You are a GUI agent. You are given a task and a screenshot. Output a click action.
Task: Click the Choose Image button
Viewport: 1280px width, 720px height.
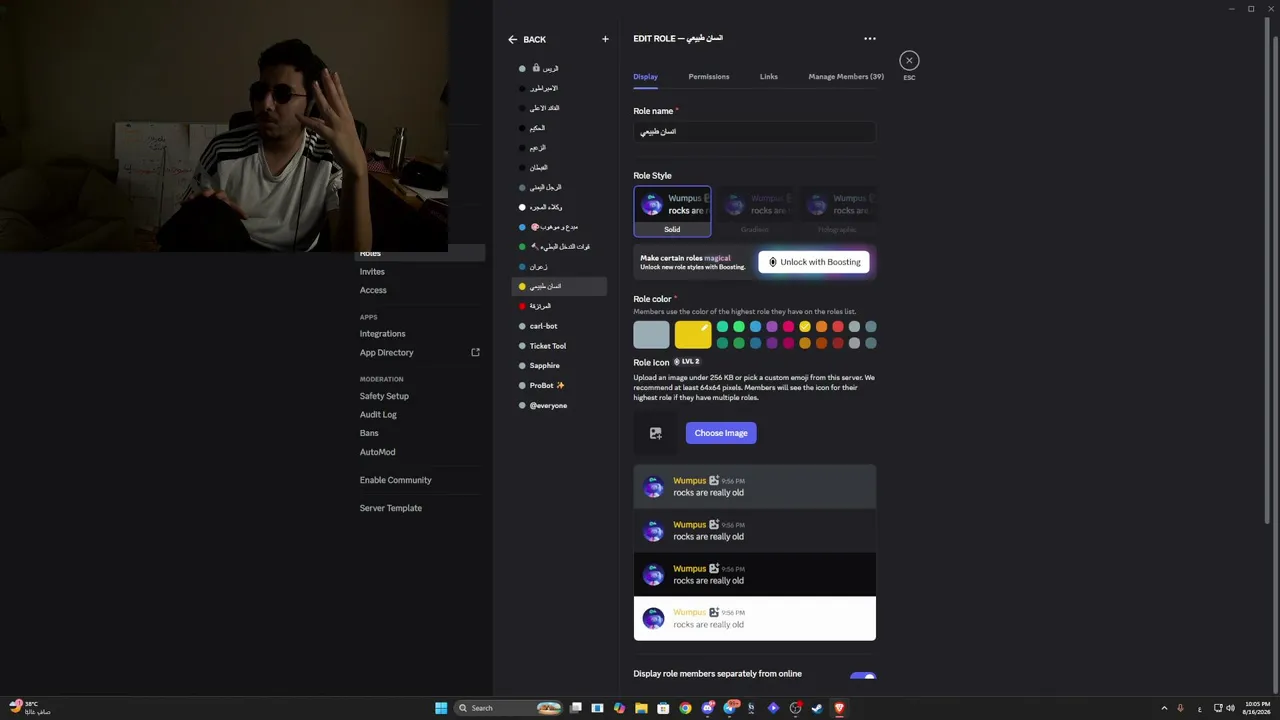(721, 433)
